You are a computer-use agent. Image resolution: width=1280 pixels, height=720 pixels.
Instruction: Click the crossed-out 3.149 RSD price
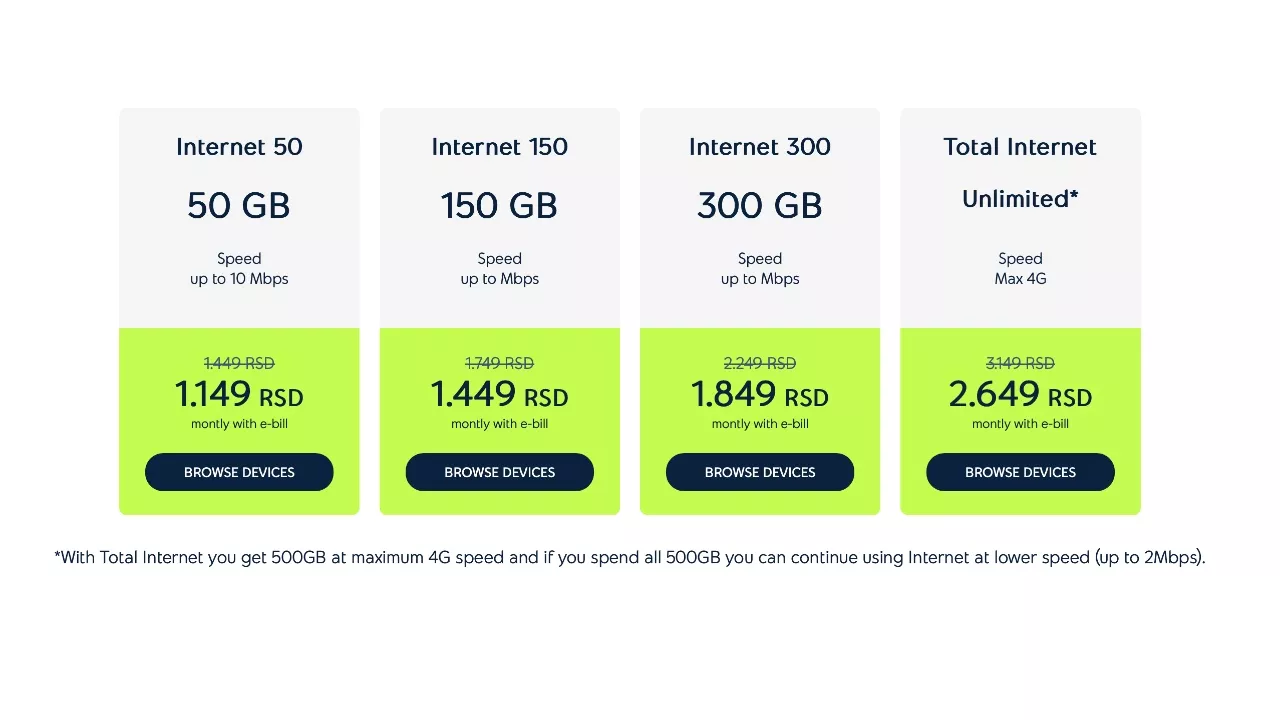pos(1020,363)
